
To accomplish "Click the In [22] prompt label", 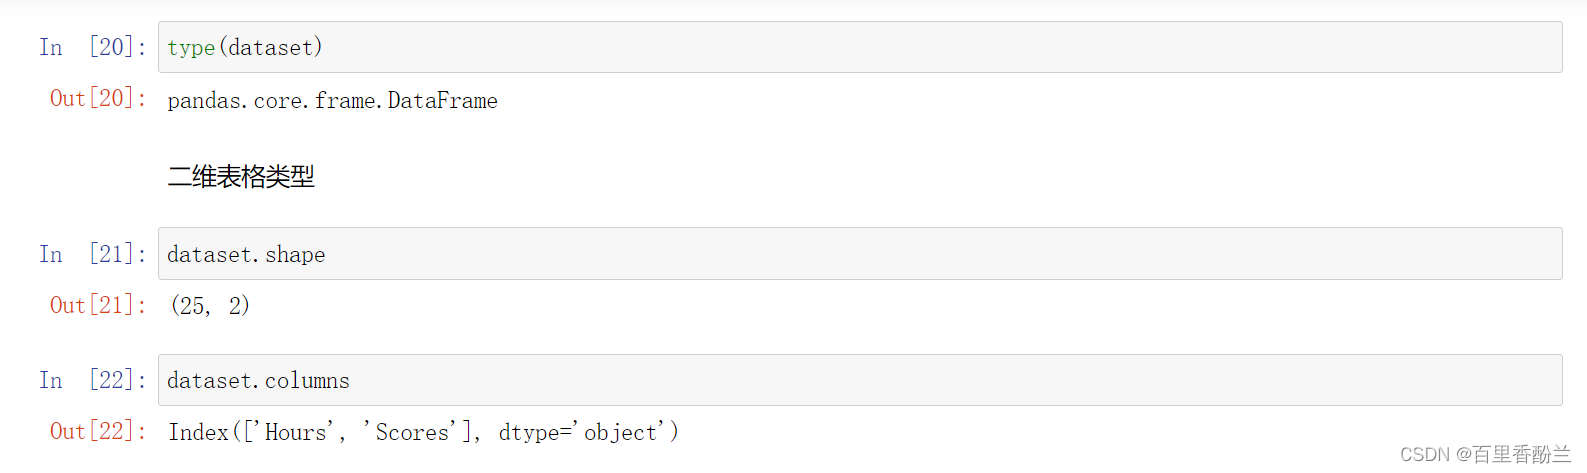I will (92, 380).
